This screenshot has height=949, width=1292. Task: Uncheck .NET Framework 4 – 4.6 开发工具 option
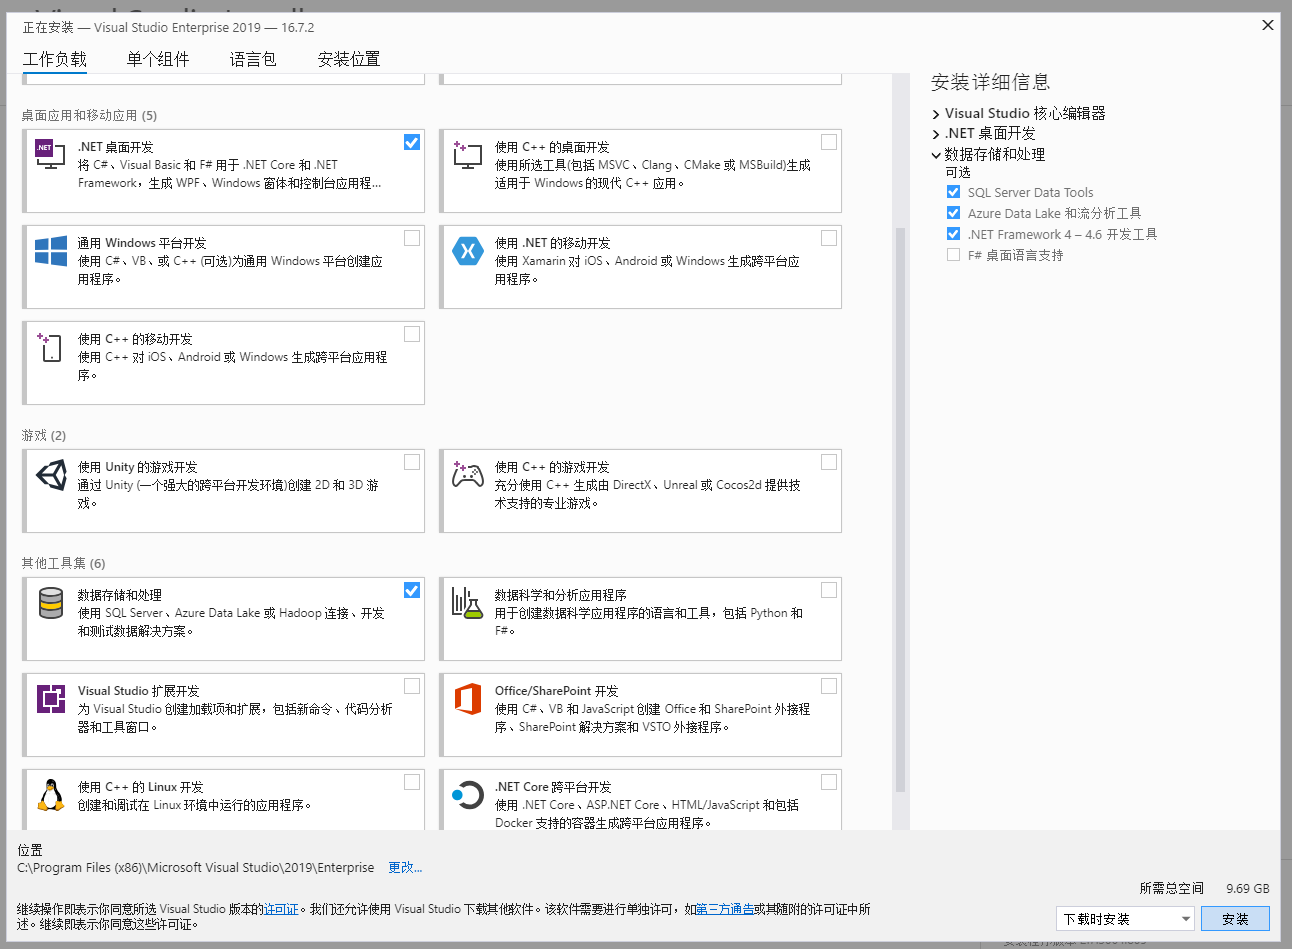pyautogui.click(x=953, y=234)
